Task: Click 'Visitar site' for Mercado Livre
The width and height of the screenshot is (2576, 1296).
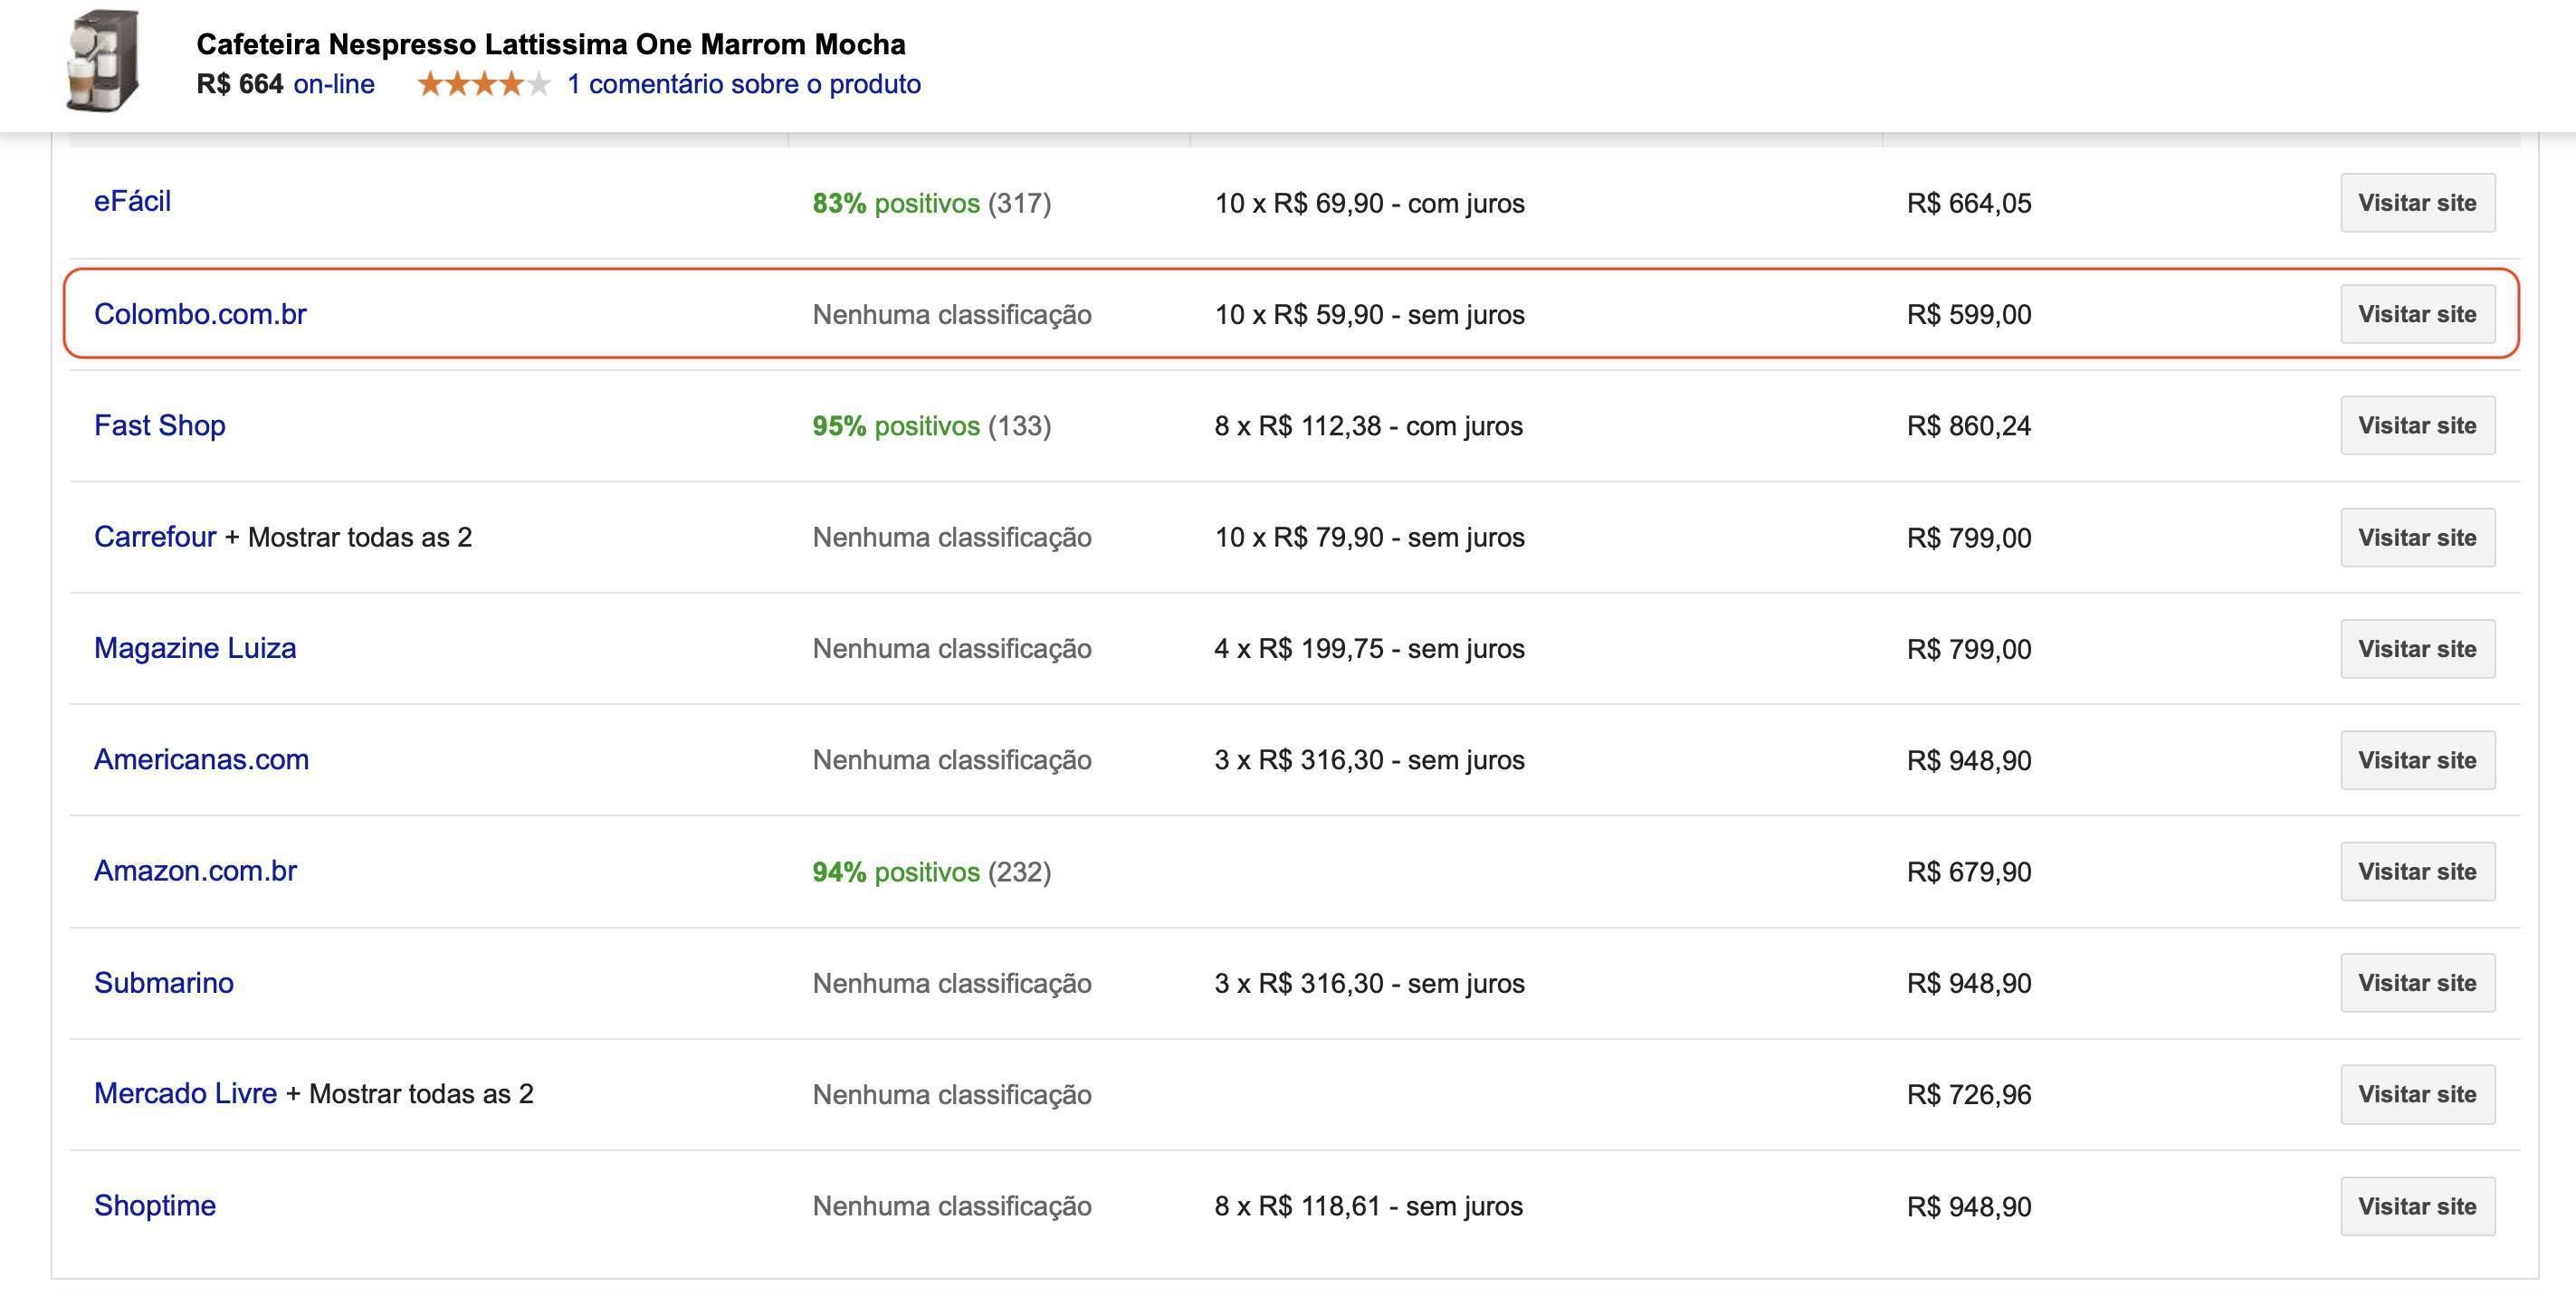Action: point(2417,1094)
